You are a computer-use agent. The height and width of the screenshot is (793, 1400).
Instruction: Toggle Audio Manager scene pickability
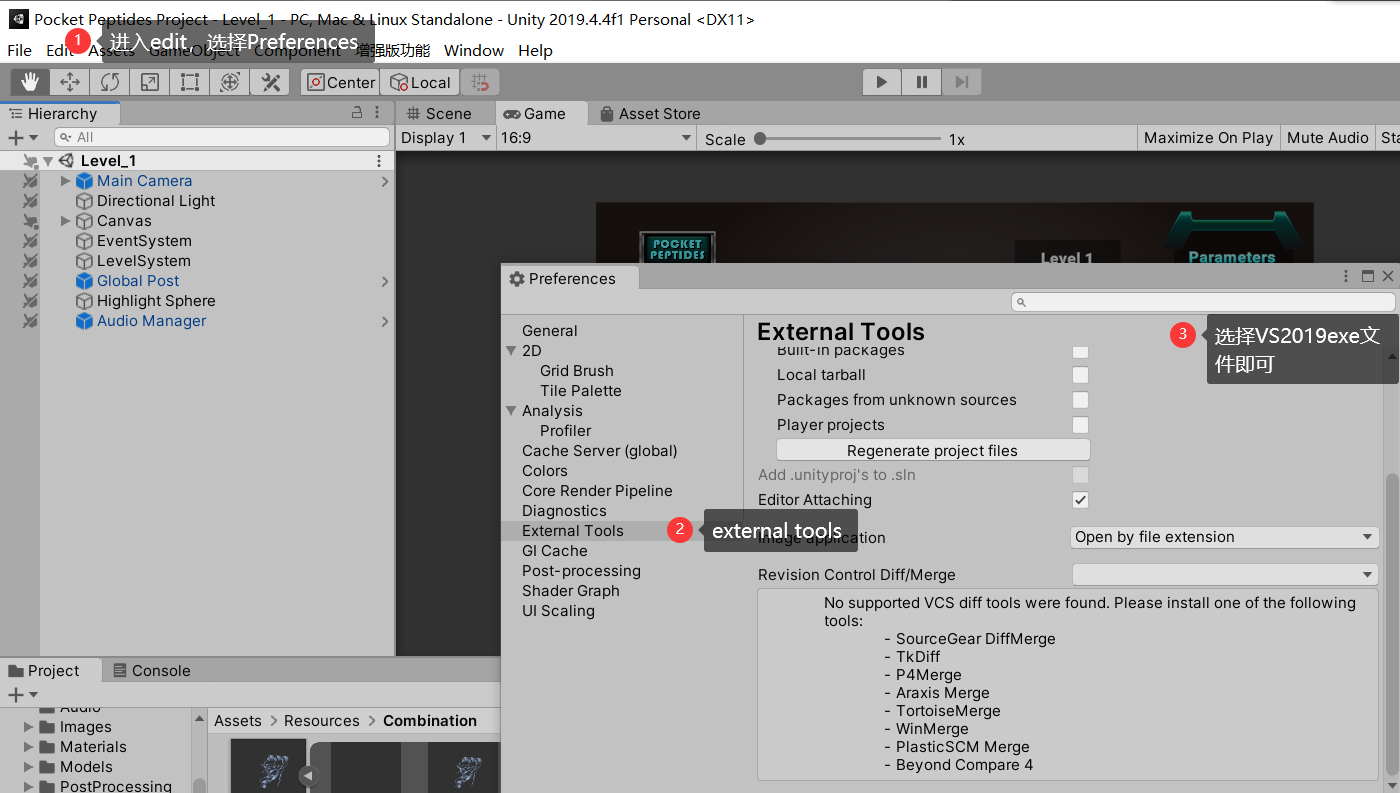[x=30, y=321]
